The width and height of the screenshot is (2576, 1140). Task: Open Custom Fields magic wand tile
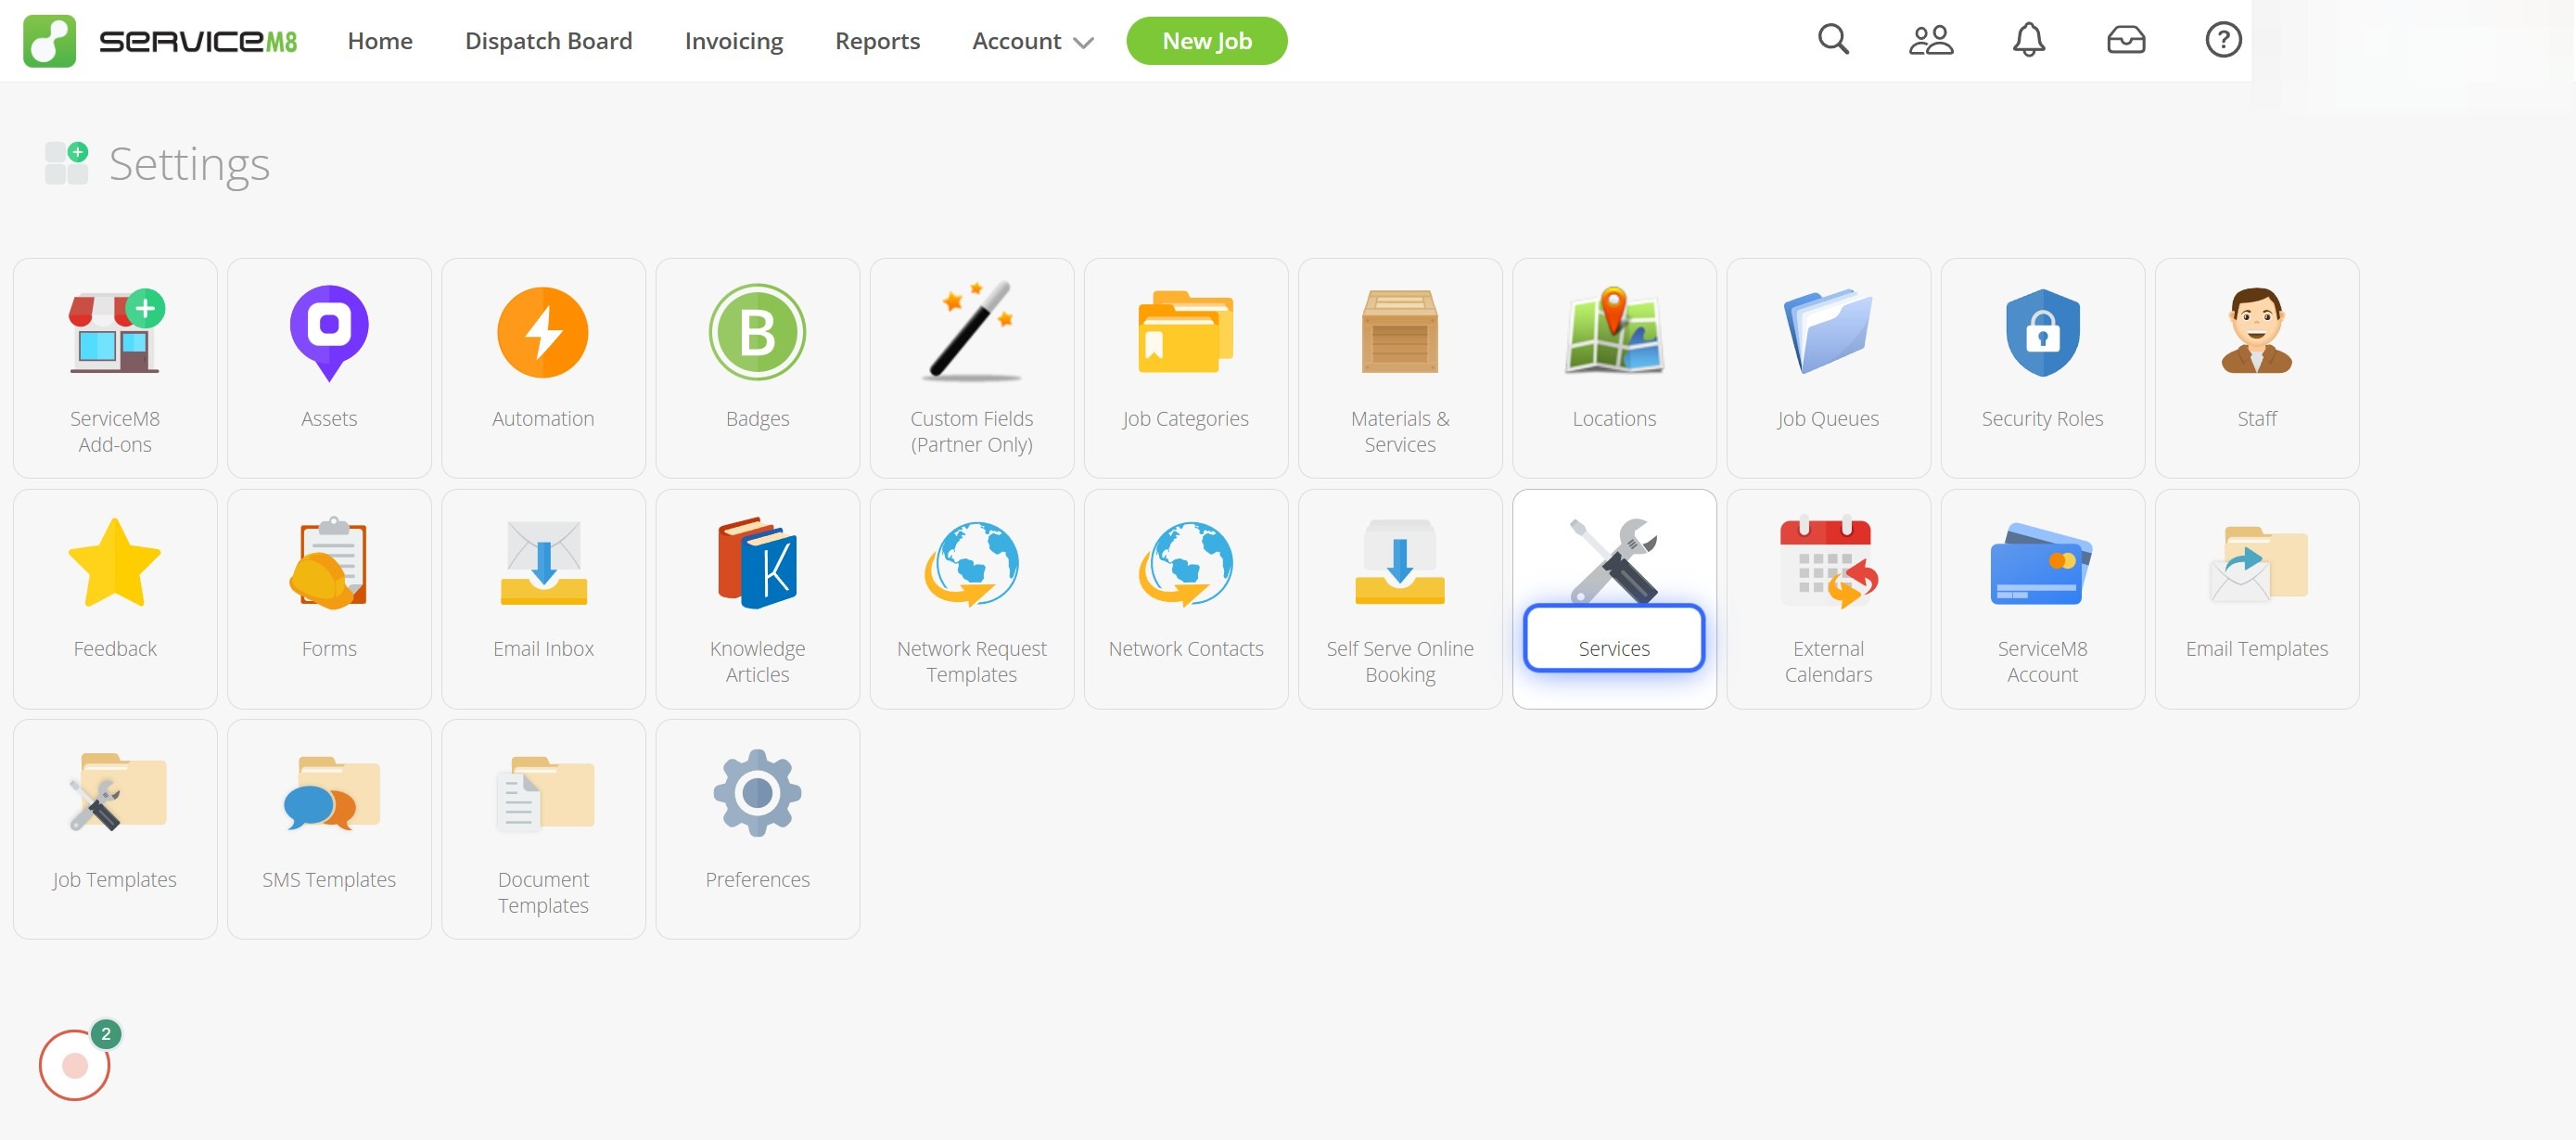[971, 368]
